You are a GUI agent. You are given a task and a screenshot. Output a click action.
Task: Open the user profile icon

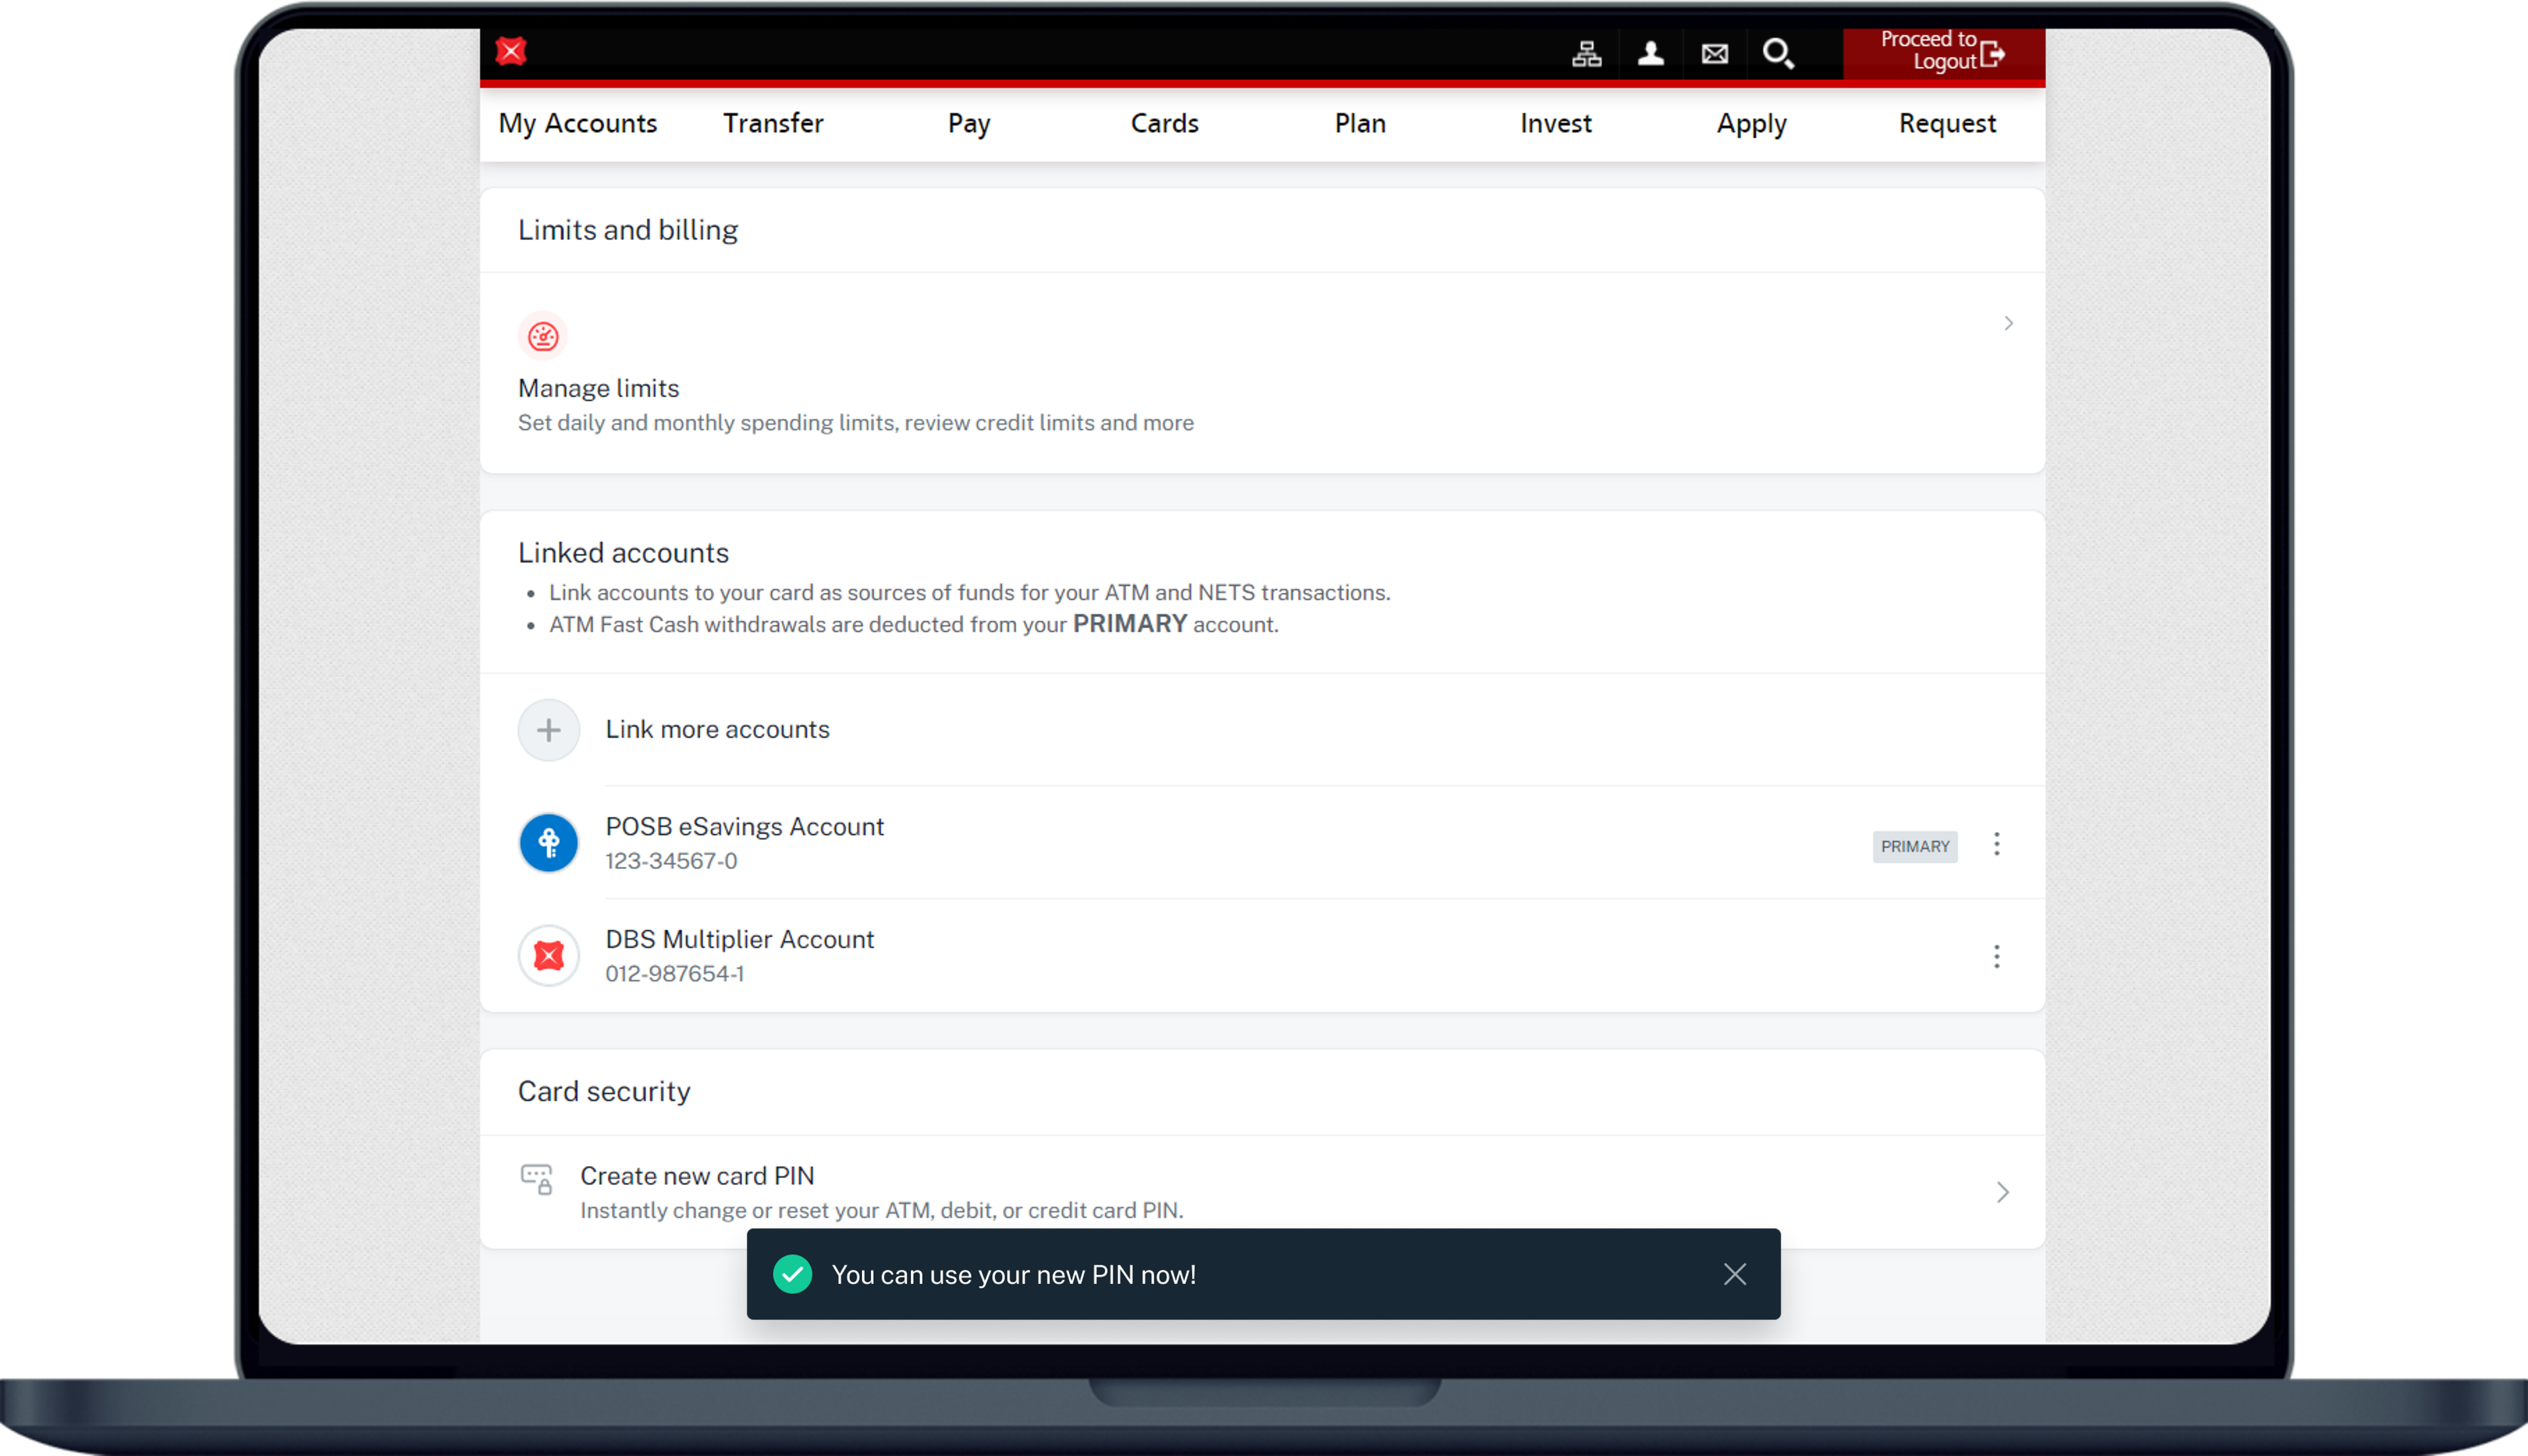point(1650,54)
